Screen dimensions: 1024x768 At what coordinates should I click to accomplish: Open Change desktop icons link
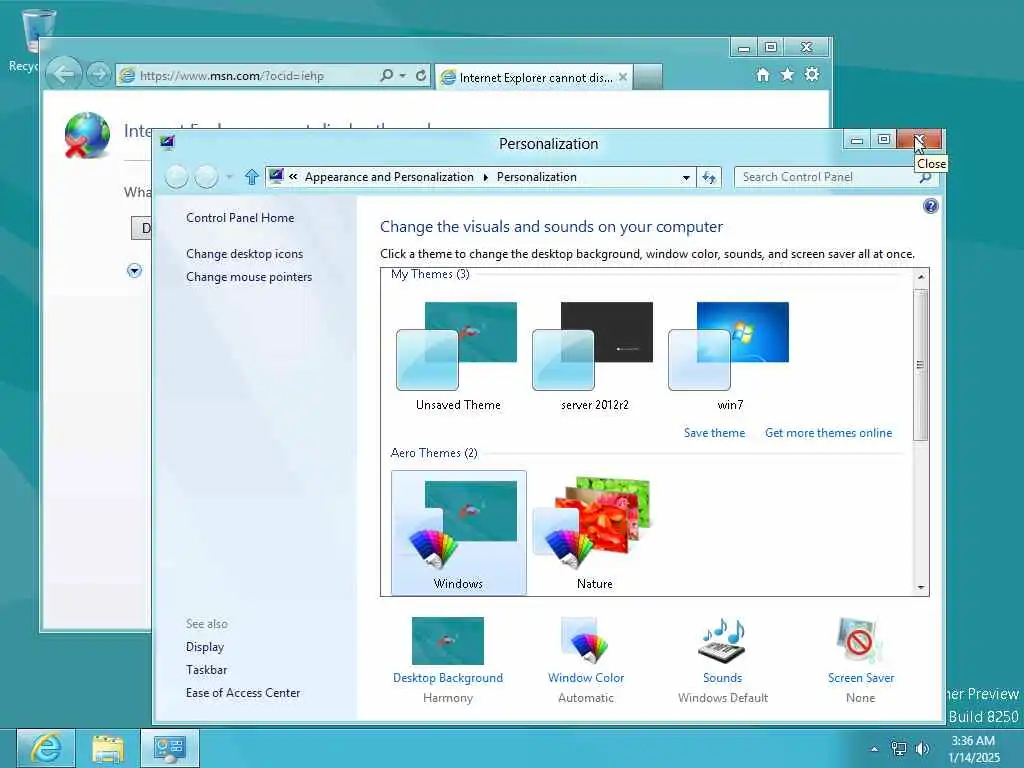pyautogui.click(x=244, y=253)
